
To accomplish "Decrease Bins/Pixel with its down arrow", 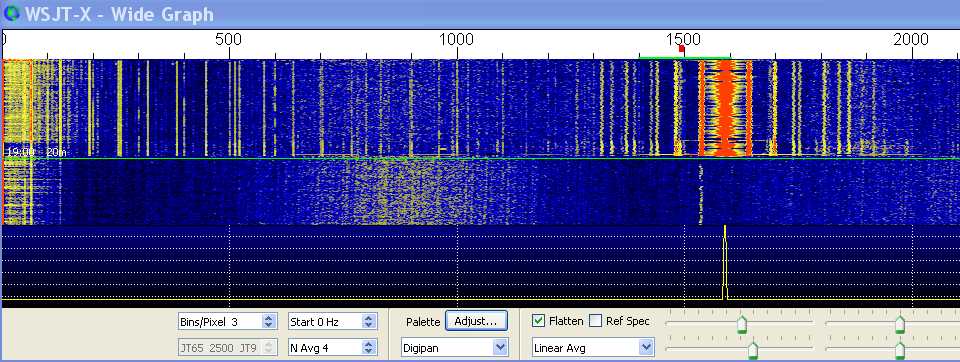I will coord(268,325).
